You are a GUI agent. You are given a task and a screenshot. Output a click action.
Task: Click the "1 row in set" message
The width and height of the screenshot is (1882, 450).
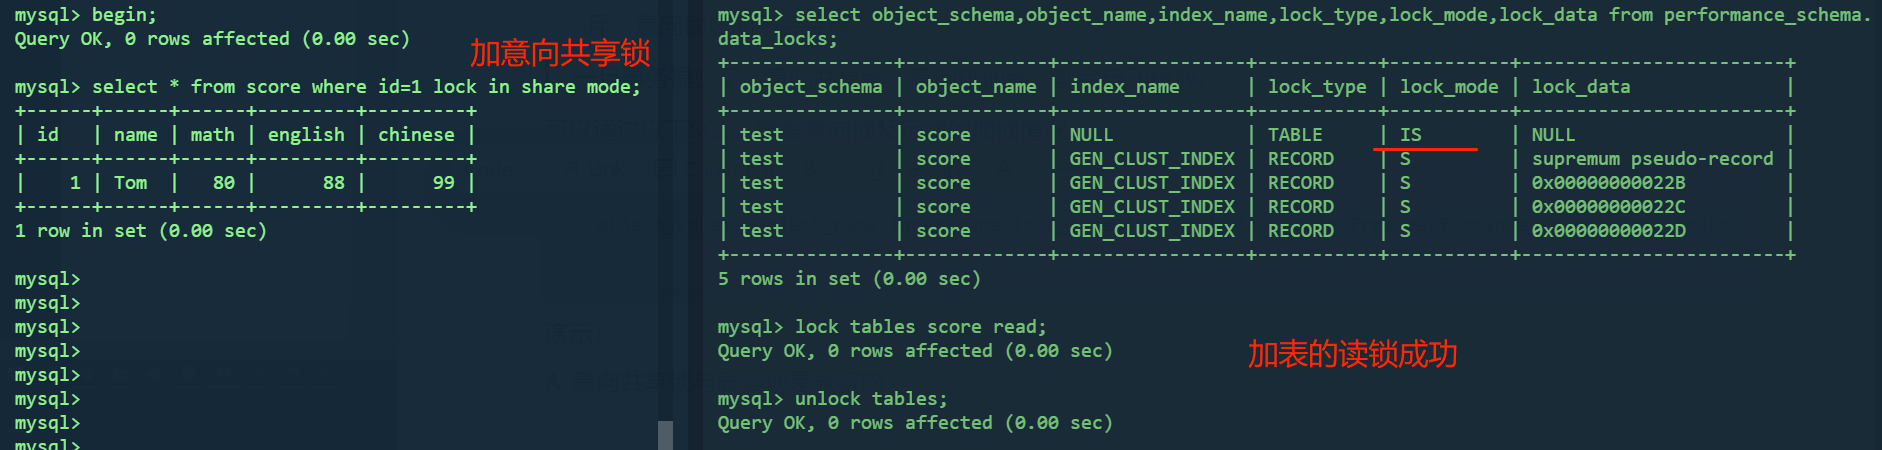140,231
